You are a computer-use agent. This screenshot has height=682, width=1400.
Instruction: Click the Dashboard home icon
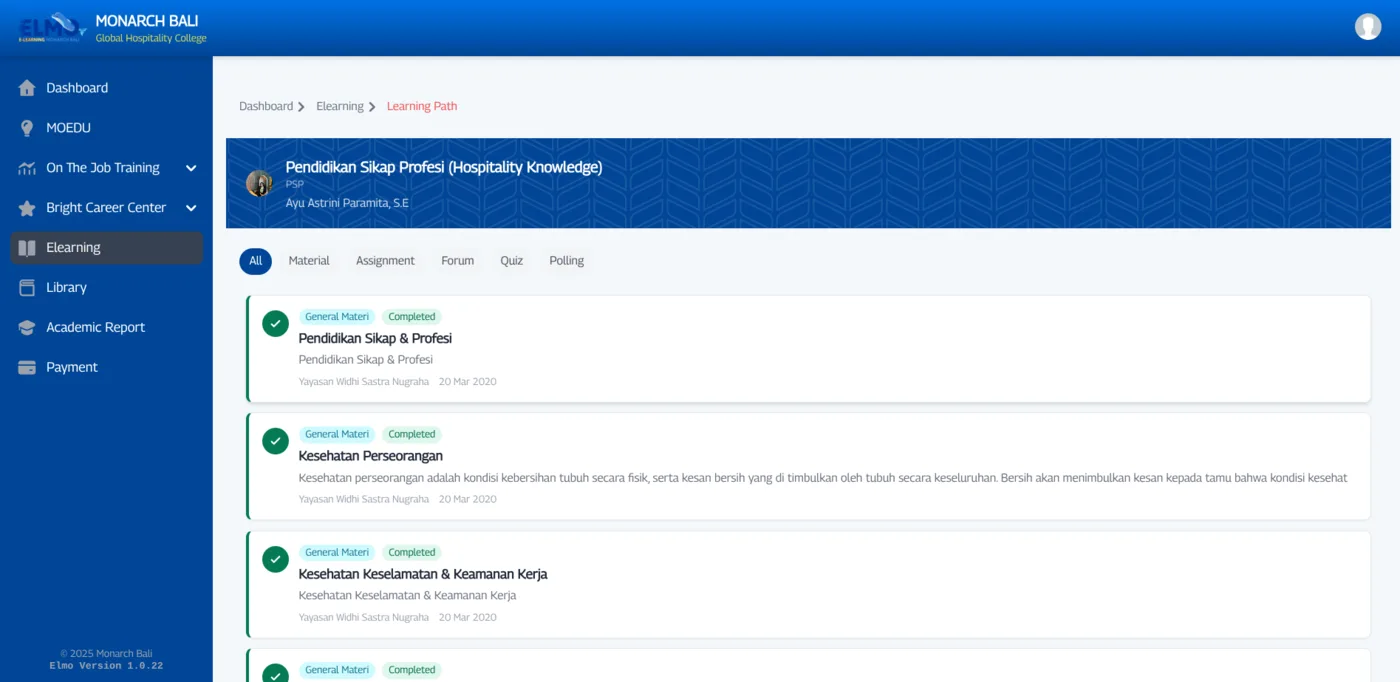[x=27, y=88]
